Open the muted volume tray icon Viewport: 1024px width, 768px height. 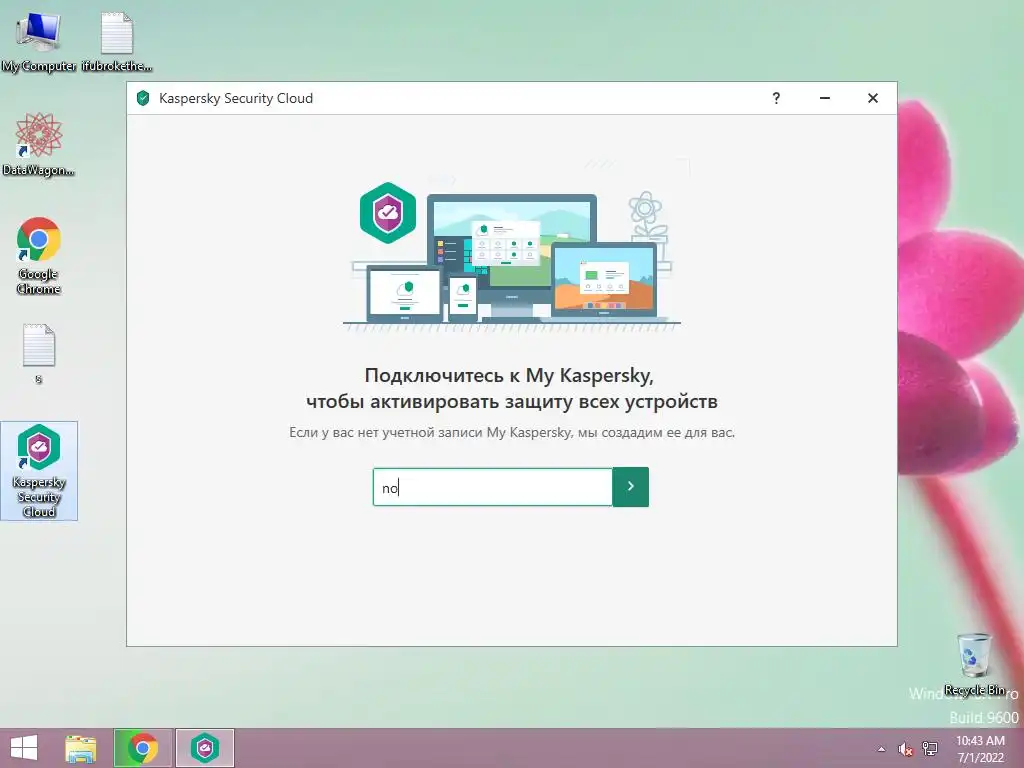click(x=905, y=749)
